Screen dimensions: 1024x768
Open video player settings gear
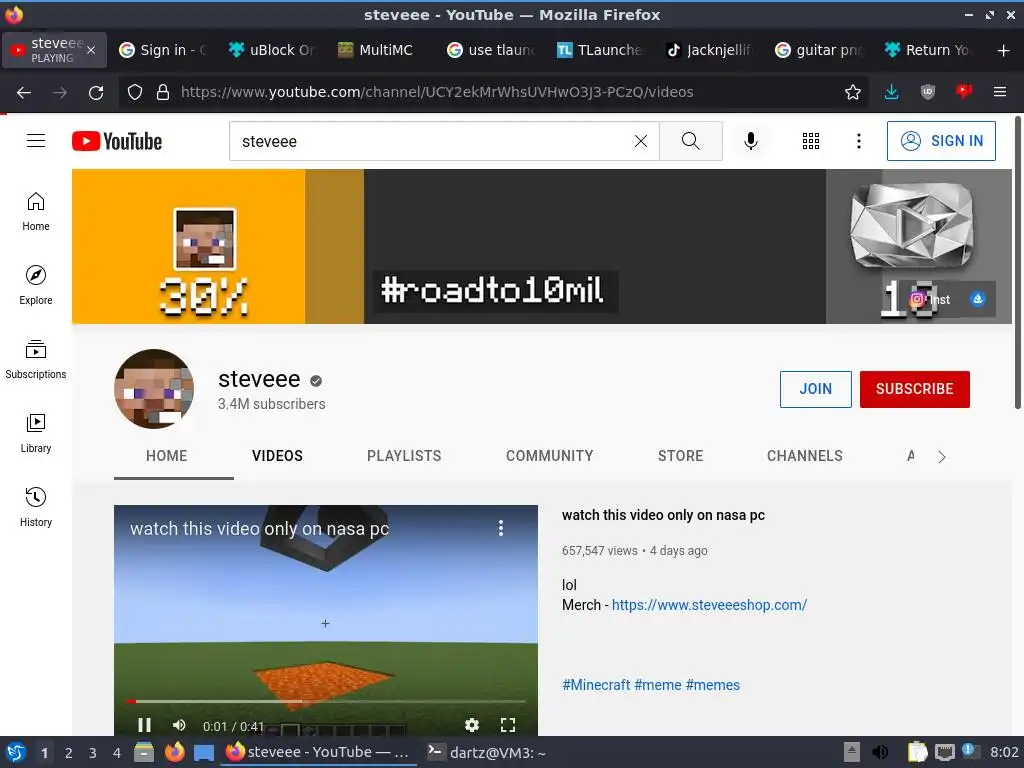tap(472, 725)
